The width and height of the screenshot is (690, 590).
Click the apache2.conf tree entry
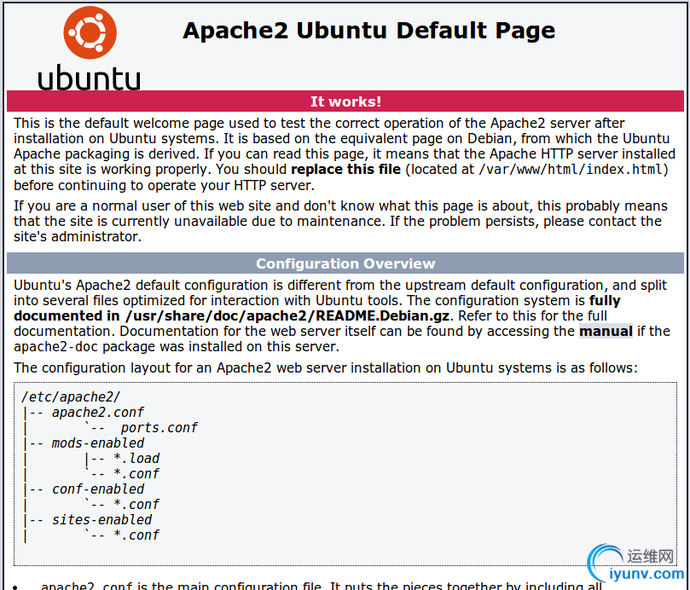98,412
